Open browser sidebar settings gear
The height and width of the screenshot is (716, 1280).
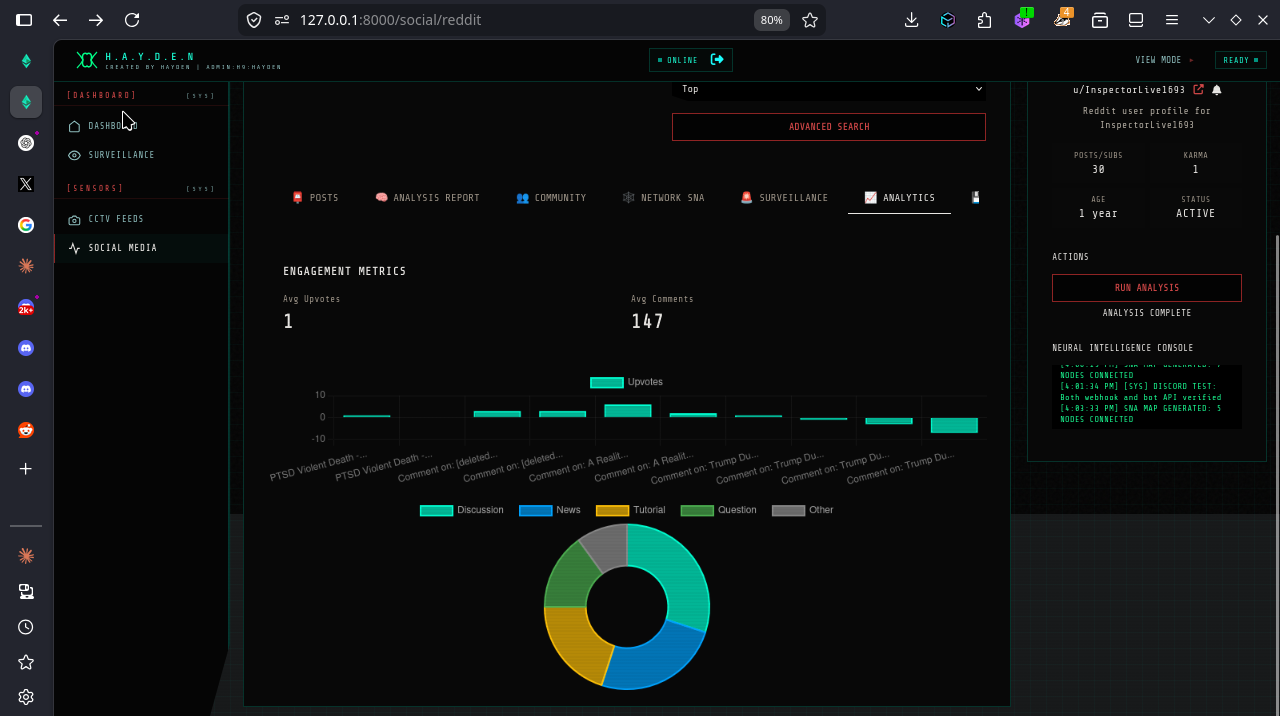pos(26,697)
